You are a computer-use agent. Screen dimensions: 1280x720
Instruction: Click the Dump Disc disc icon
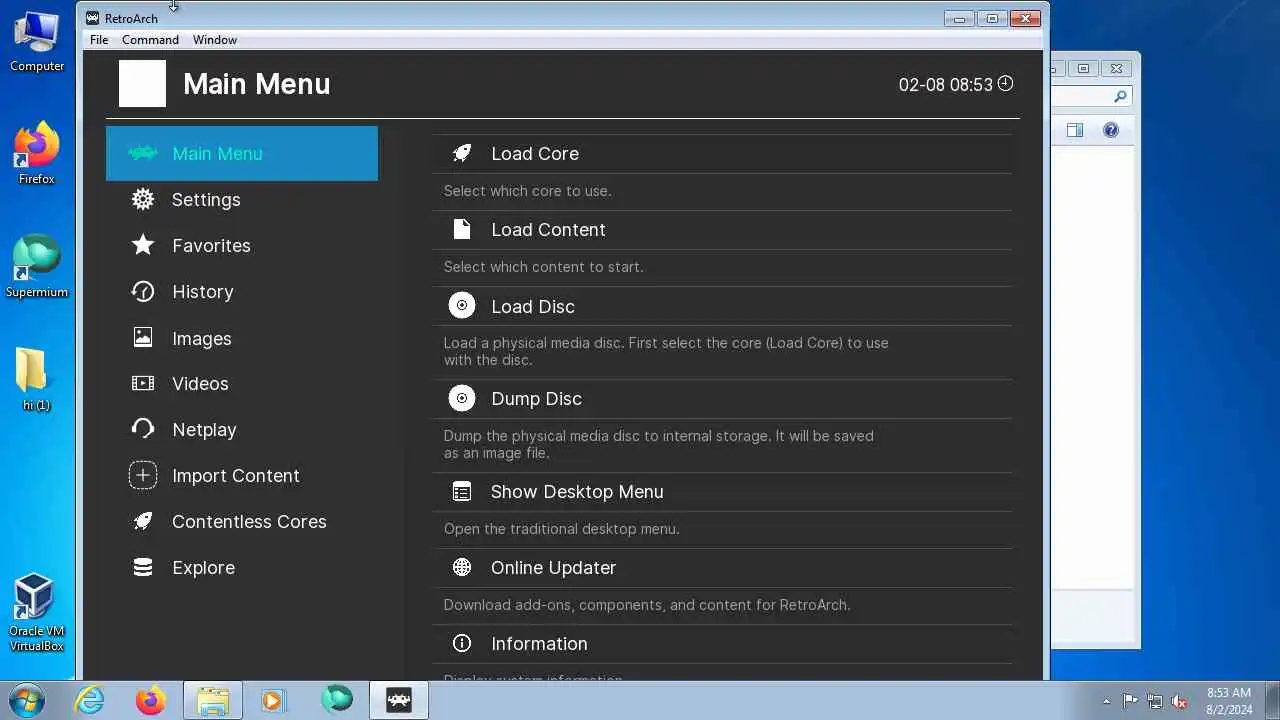click(462, 398)
